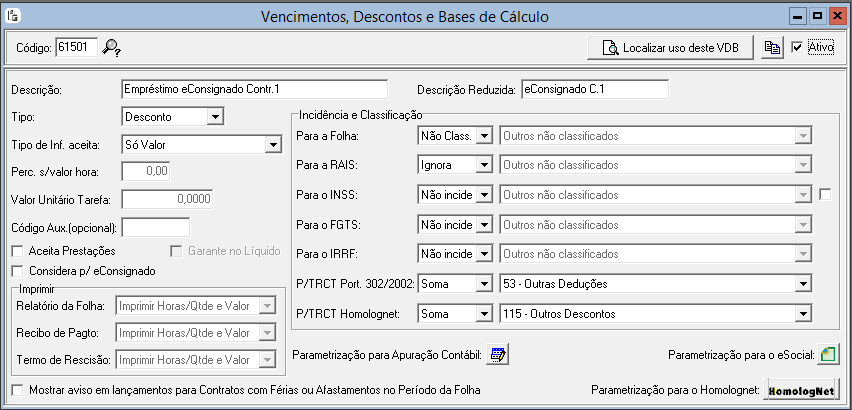Enable Mostrar aviso em lançamentos checkbox

click(x=18, y=390)
